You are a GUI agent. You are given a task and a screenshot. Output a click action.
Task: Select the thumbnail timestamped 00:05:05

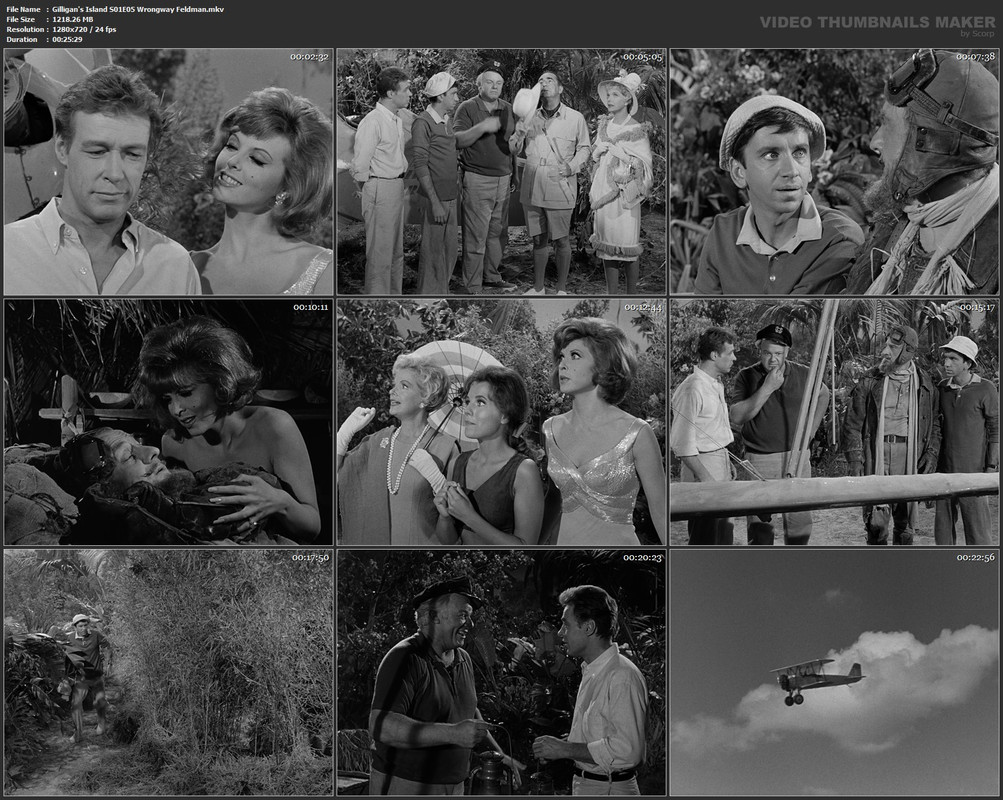click(502, 171)
